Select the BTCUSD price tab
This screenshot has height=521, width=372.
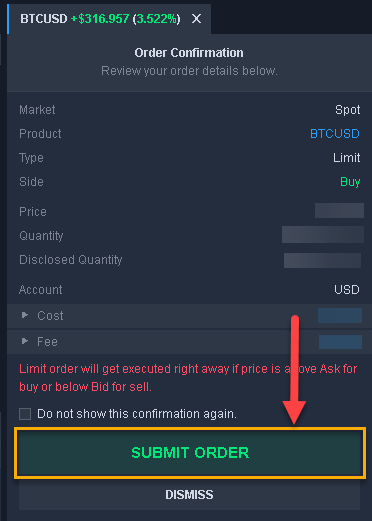100,19
